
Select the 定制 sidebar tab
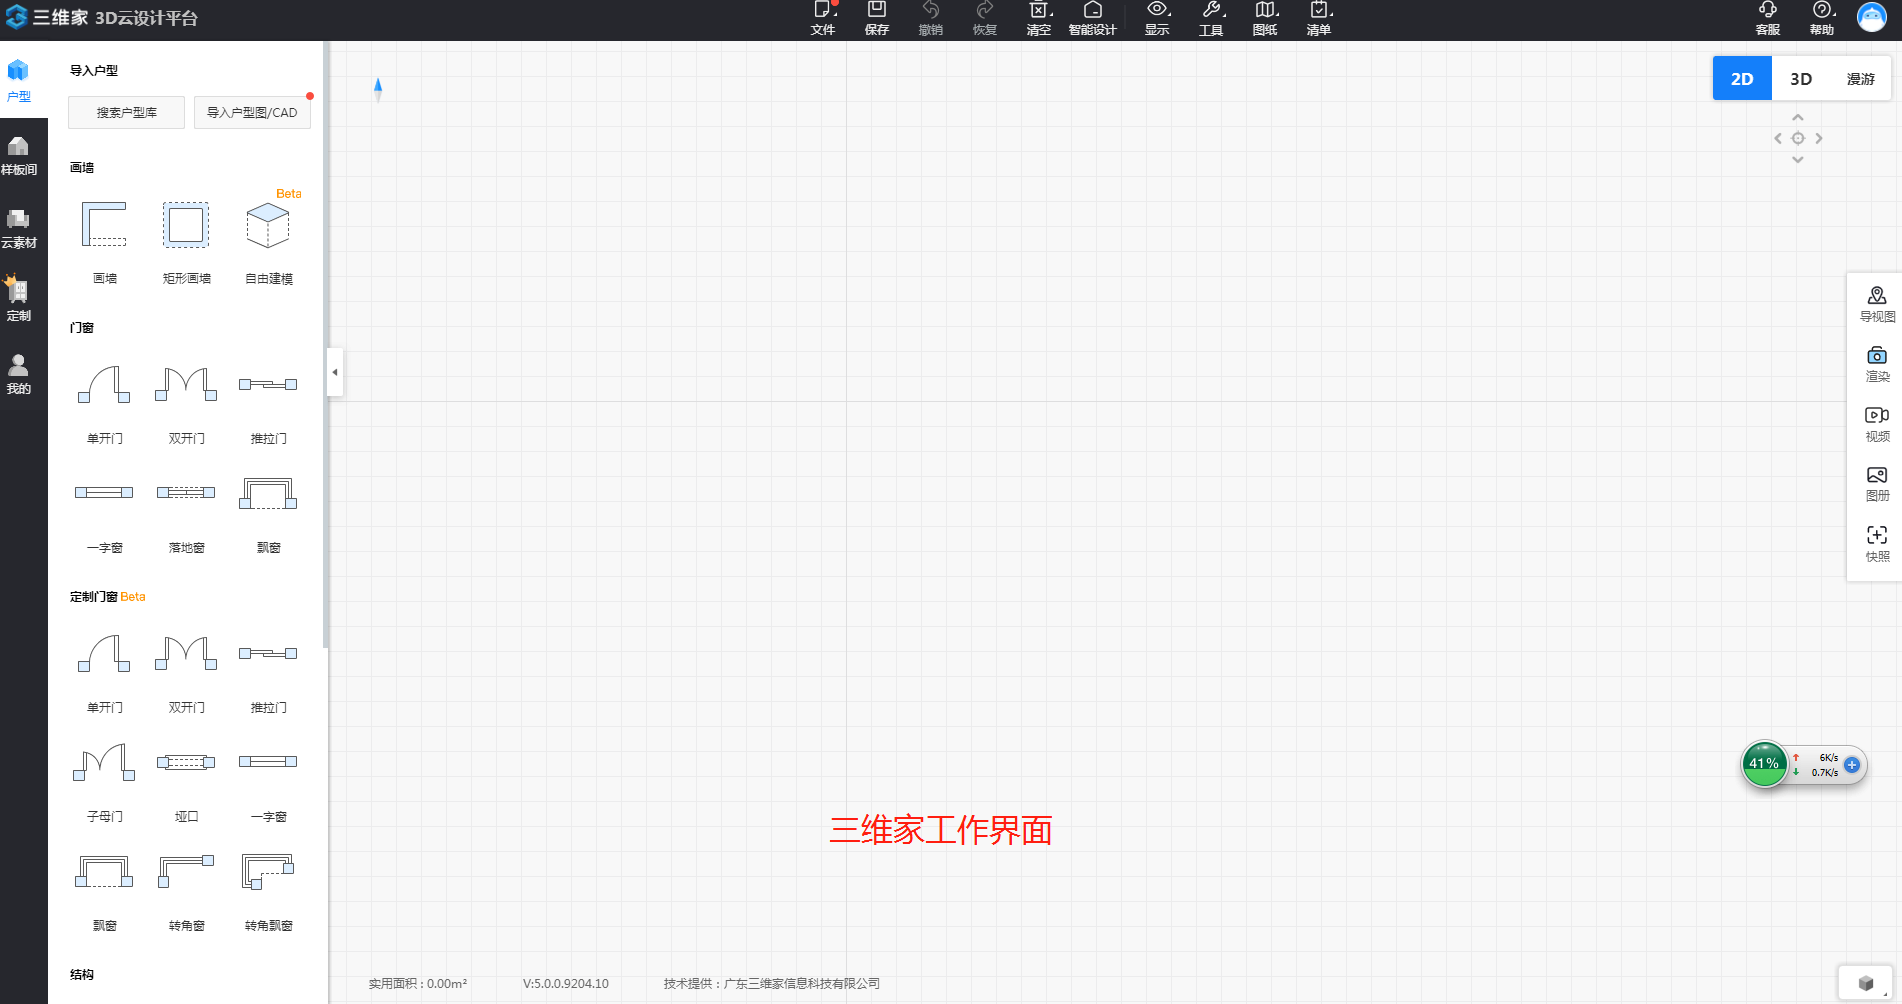pos(19,299)
